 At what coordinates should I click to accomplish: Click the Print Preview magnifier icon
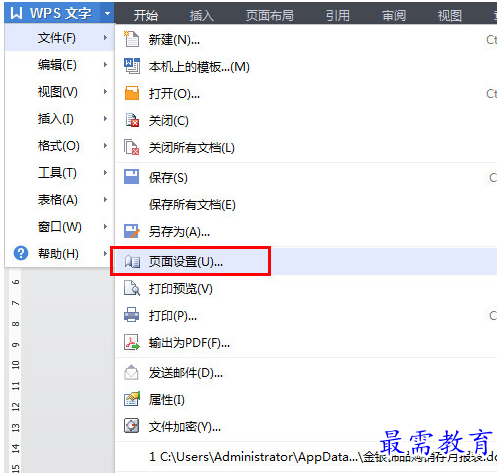pyautogui.click(x=132, y=288)
